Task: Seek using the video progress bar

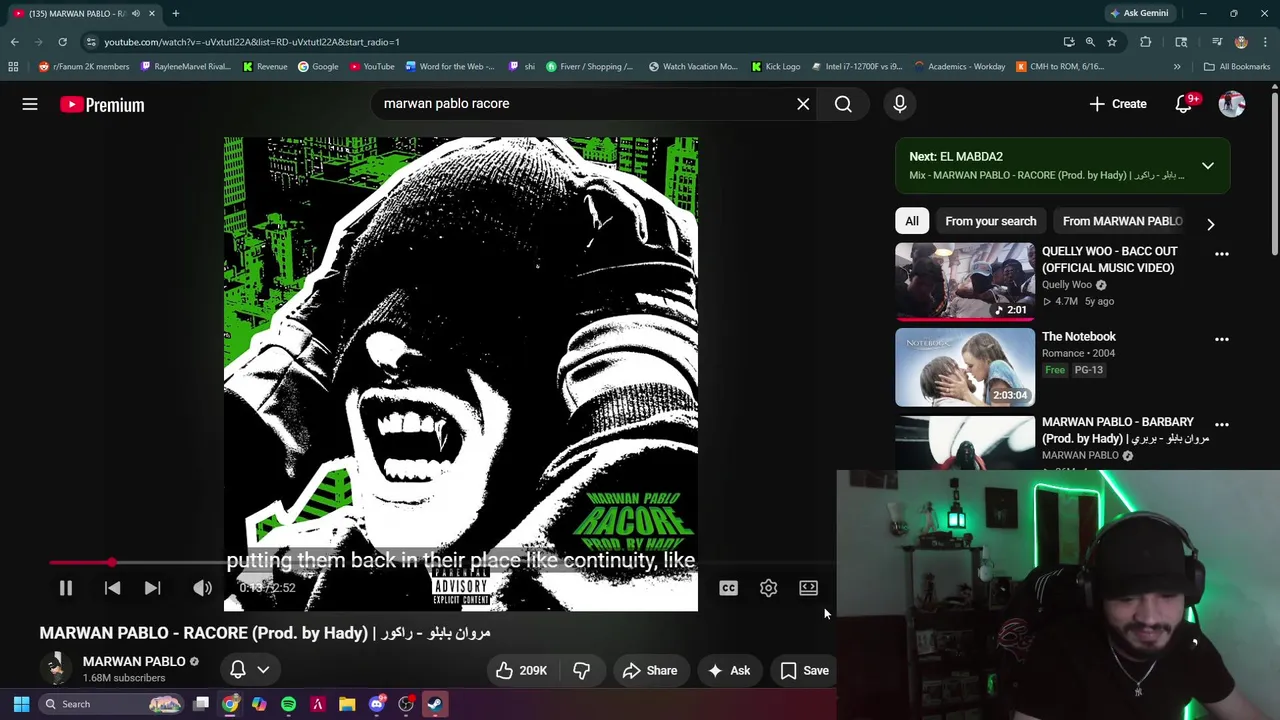Action: 440,563
